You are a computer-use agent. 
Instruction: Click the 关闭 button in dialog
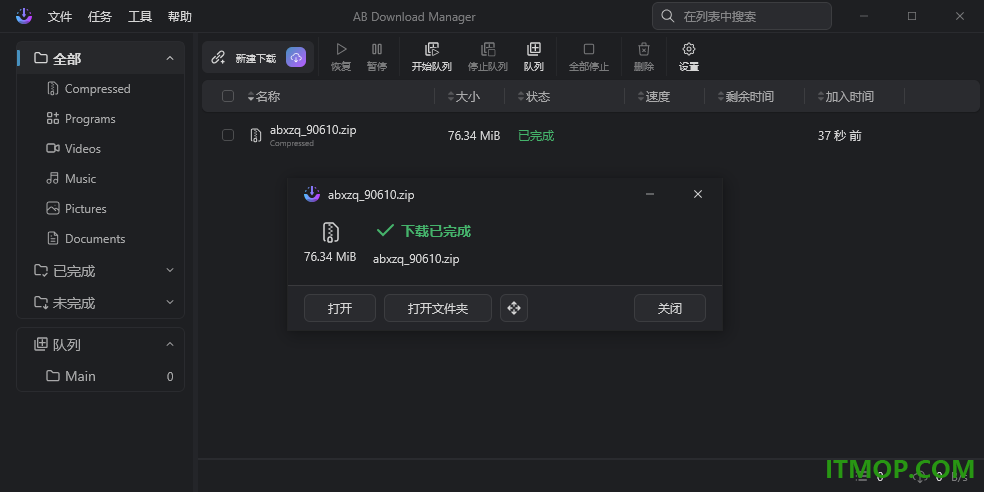(670, 308)
